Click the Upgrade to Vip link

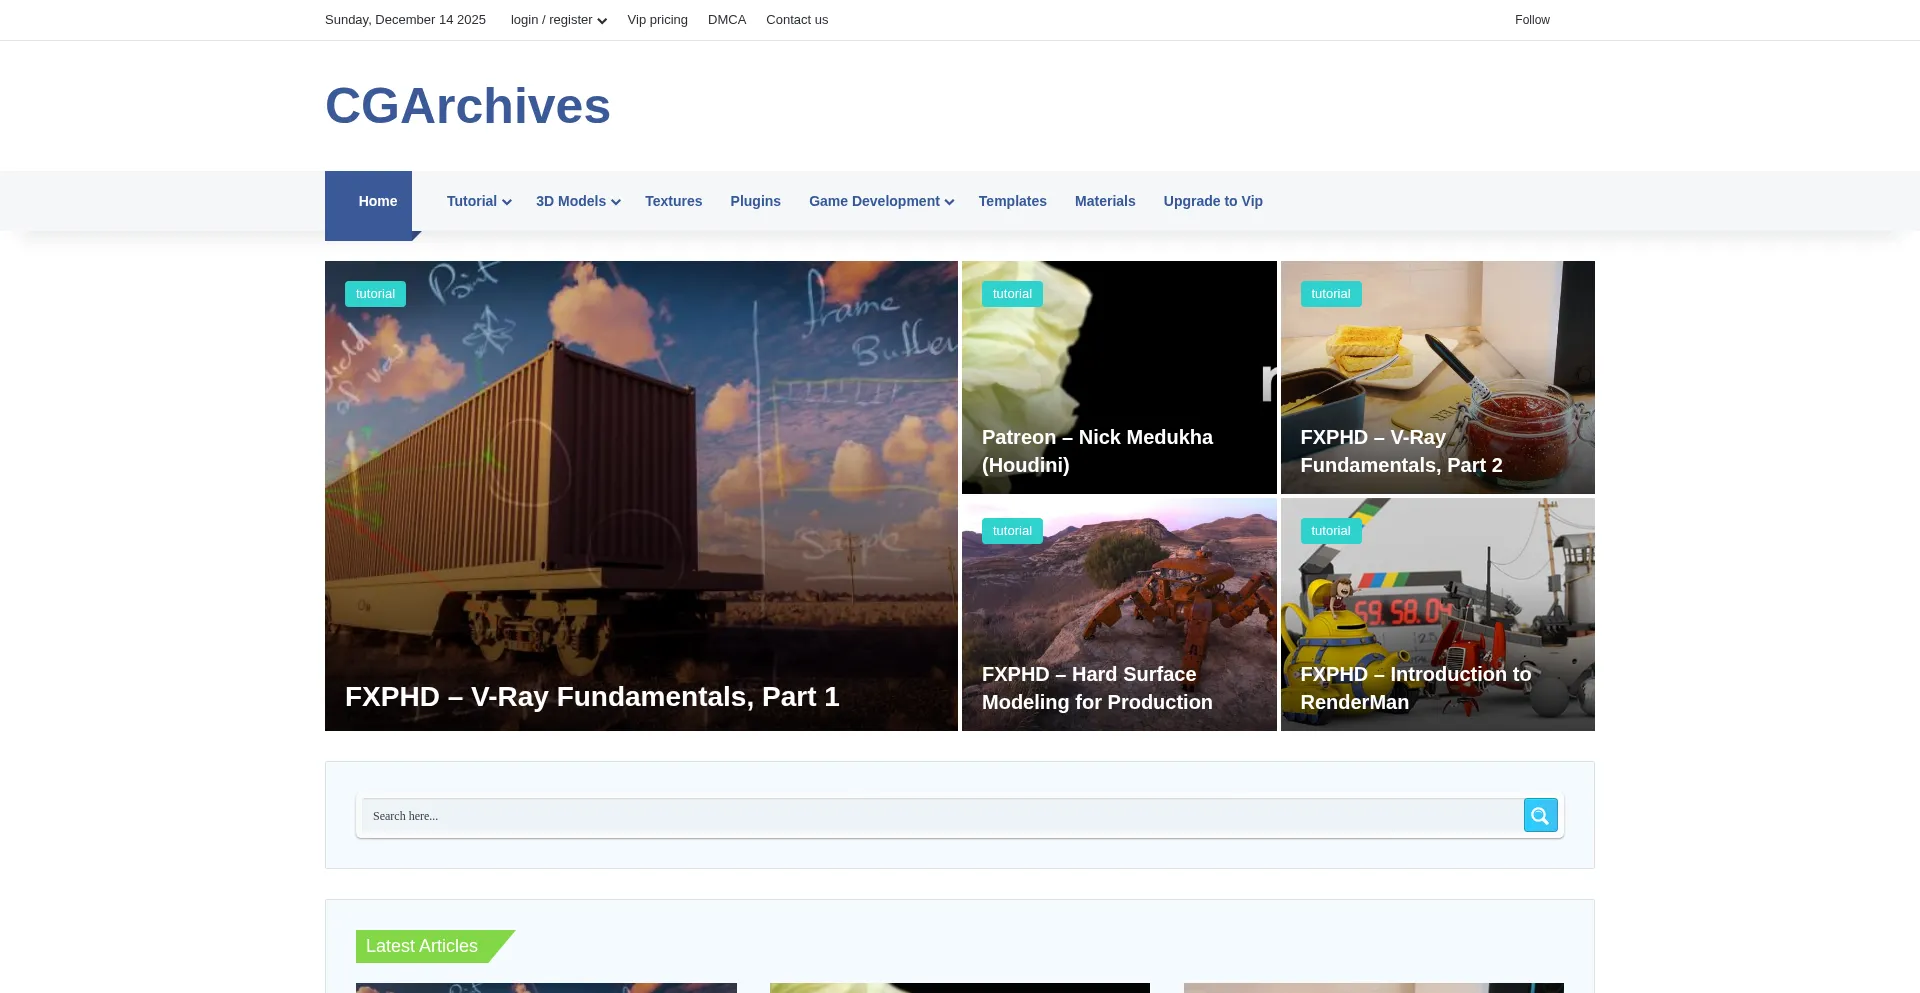1213,201
